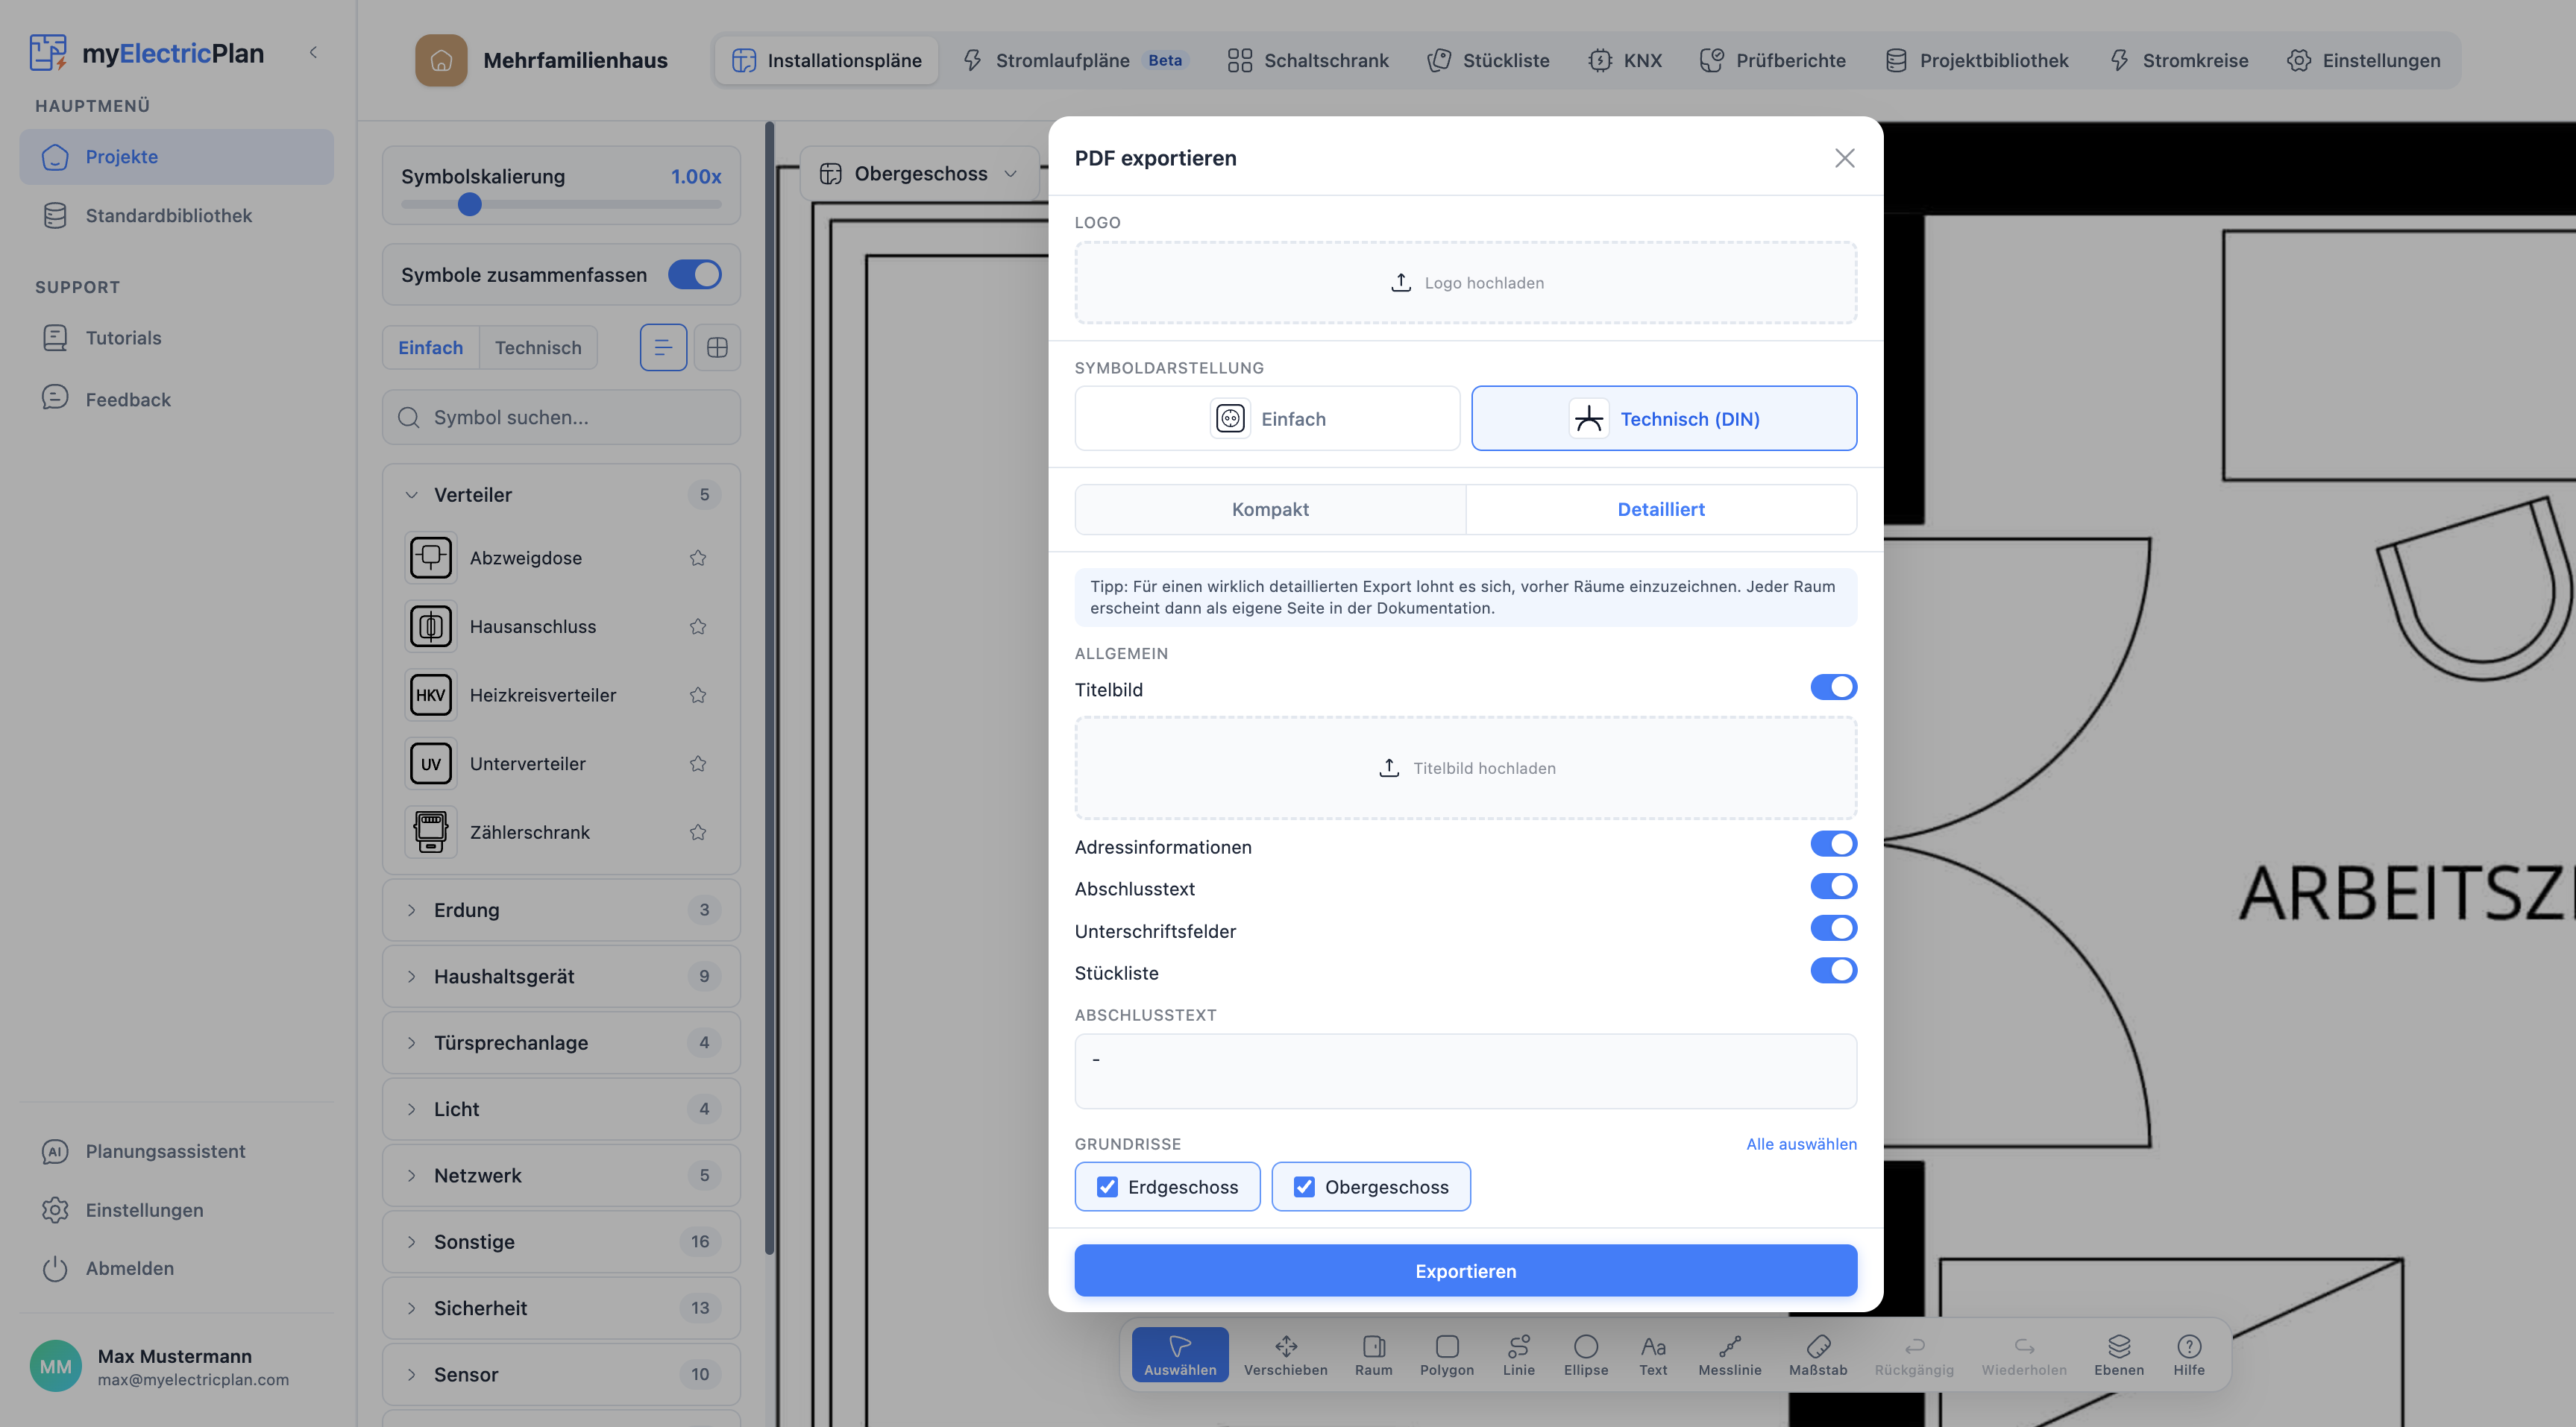
Task: Open the Projektbibliothek tab
Action: (1976, 60)
